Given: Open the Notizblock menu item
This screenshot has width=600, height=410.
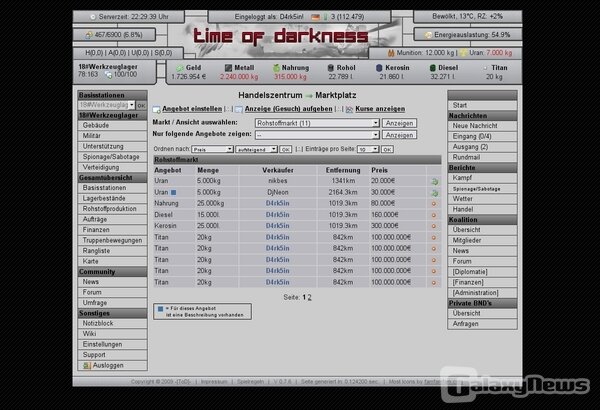Looking at the screenshot, I should [112, 323].
